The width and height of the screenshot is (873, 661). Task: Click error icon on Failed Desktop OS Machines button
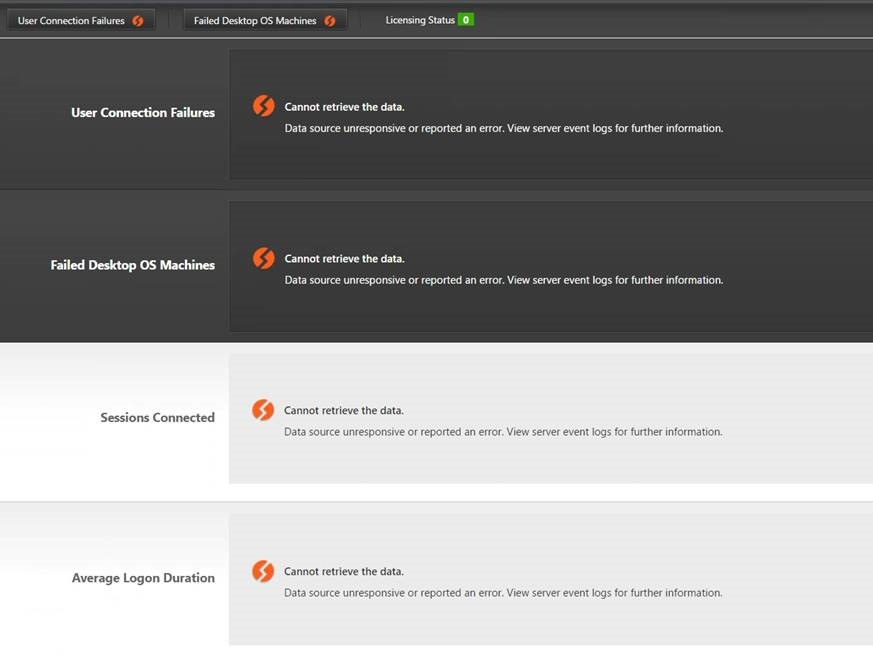click(330, 21)
